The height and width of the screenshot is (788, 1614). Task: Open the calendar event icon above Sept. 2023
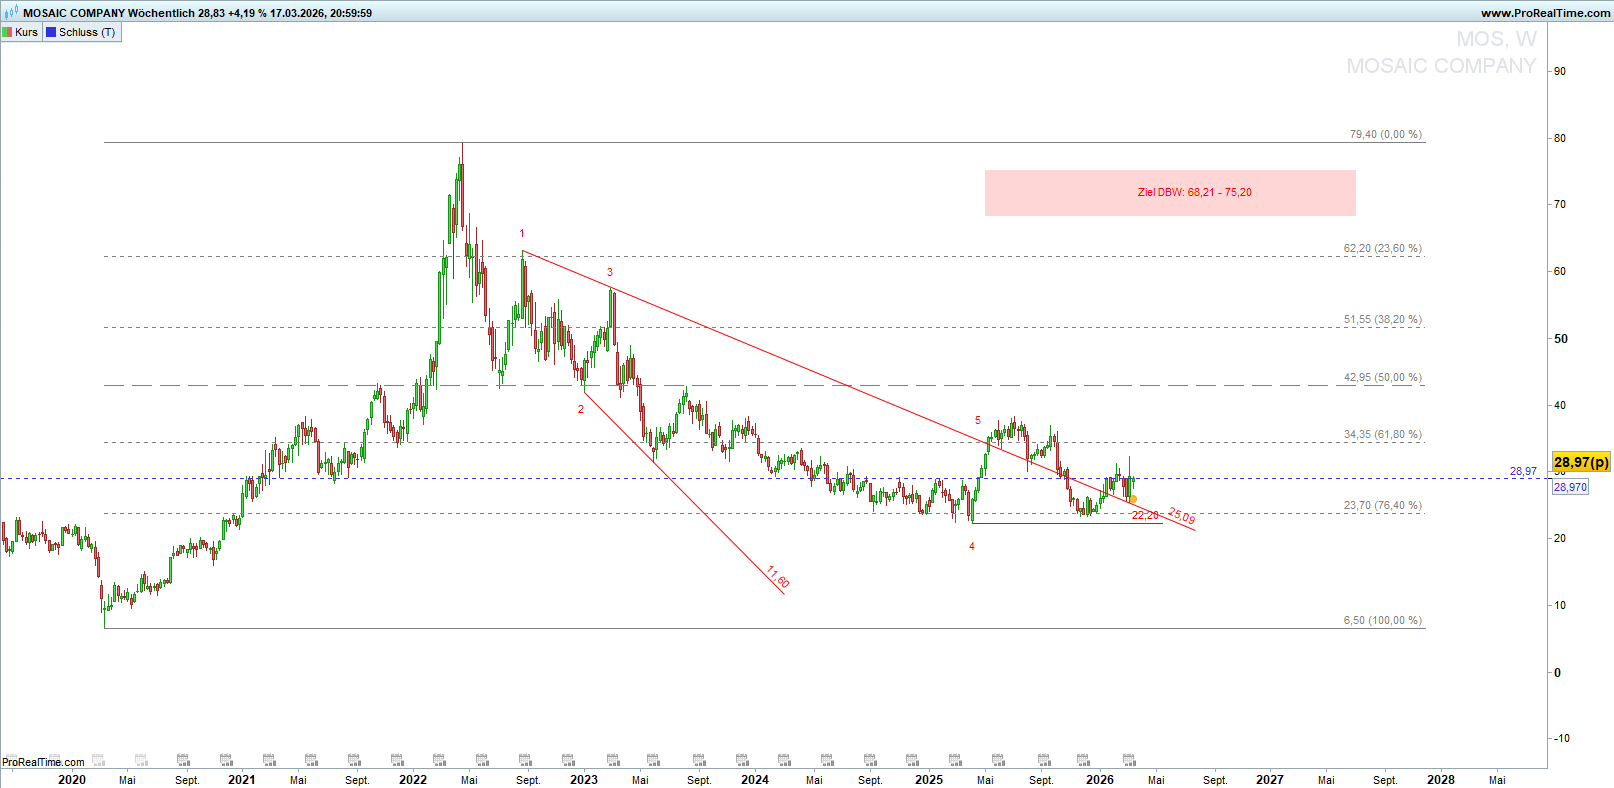pyautogui.click(x=698, y=760)
